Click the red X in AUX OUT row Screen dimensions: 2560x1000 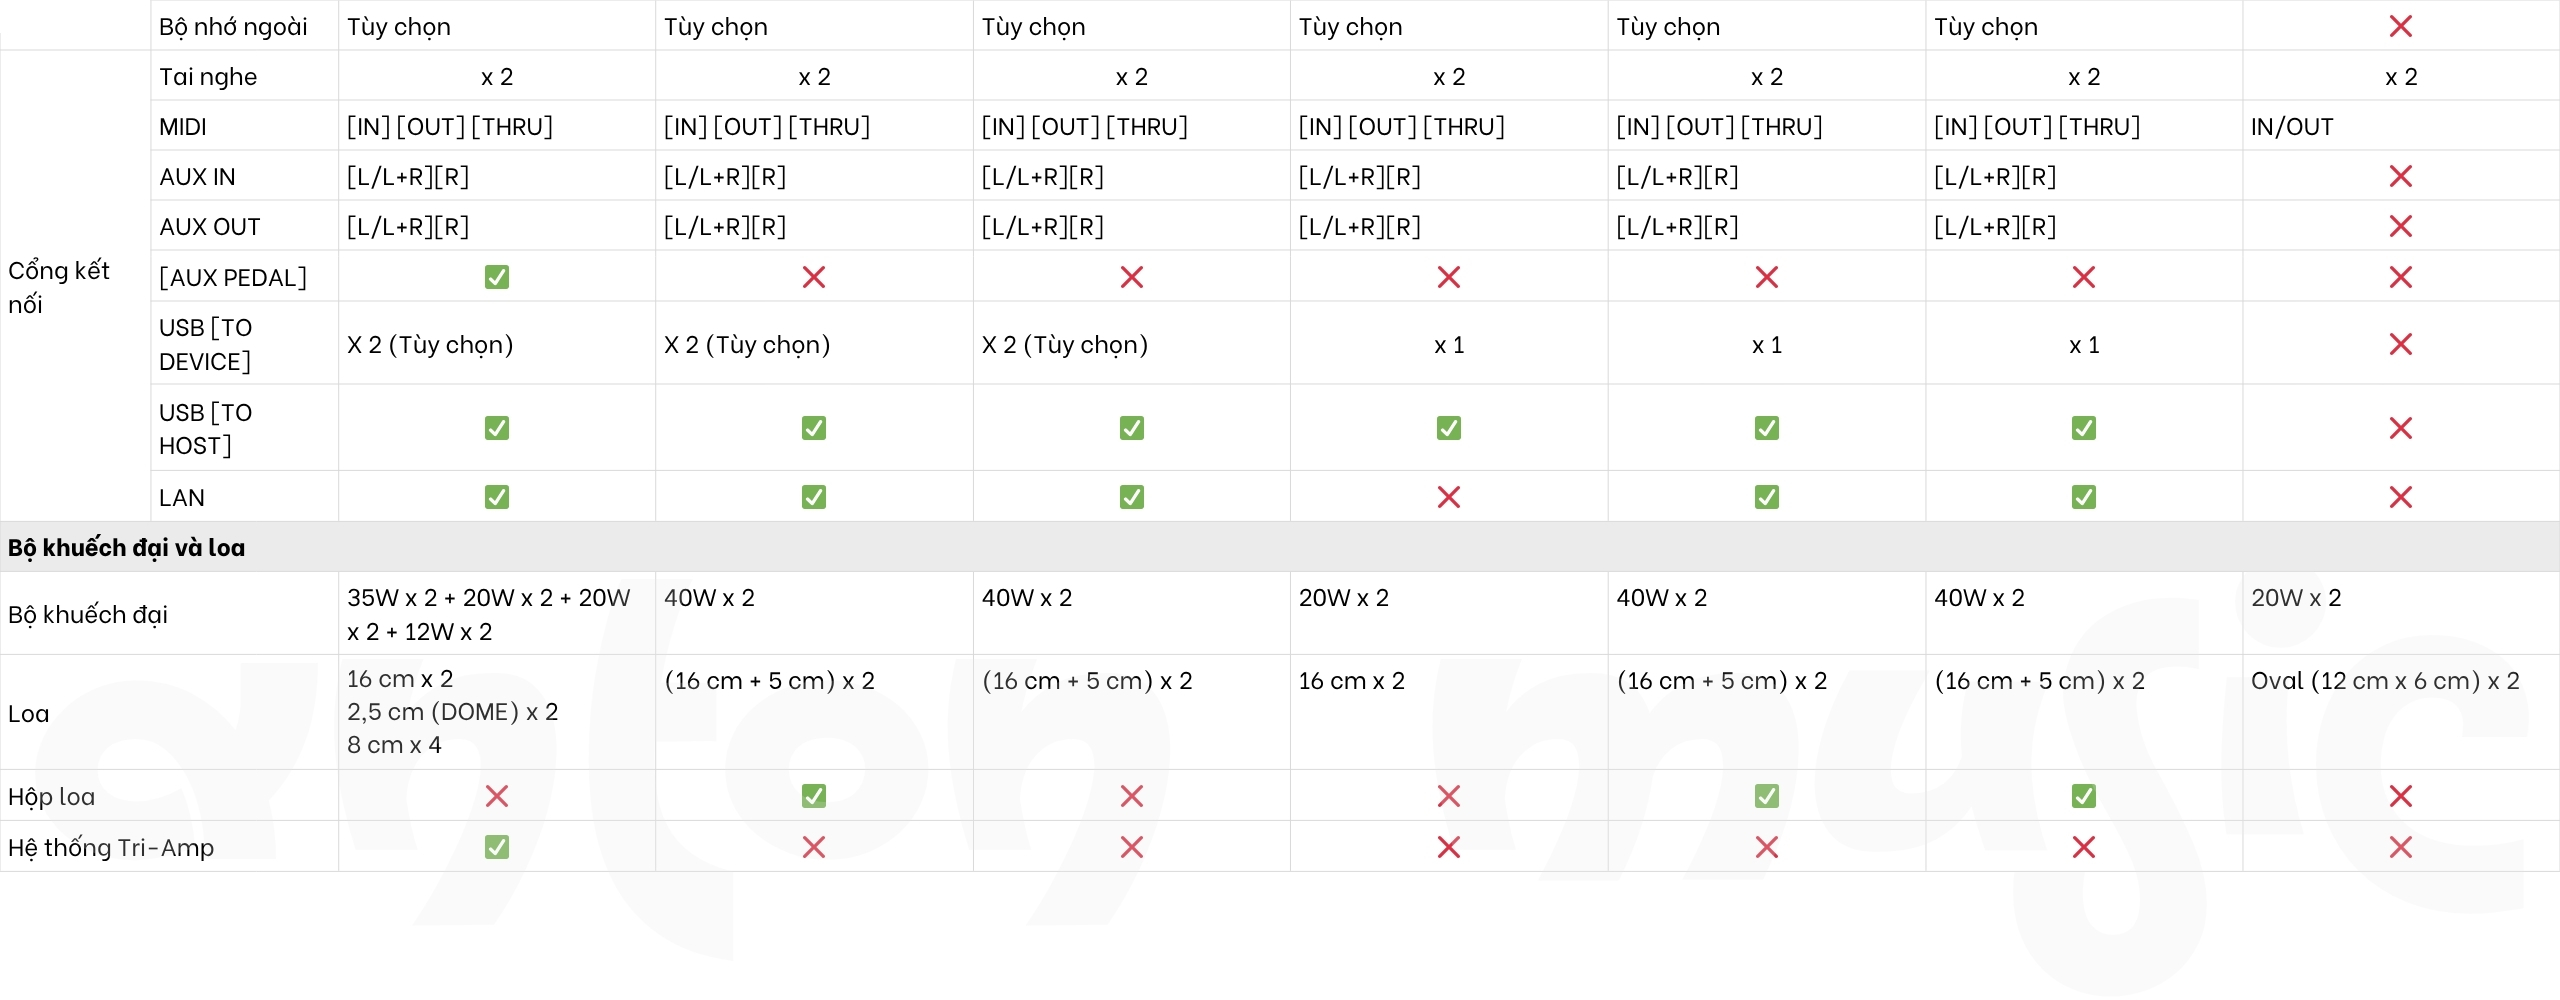pos(2400,227)
